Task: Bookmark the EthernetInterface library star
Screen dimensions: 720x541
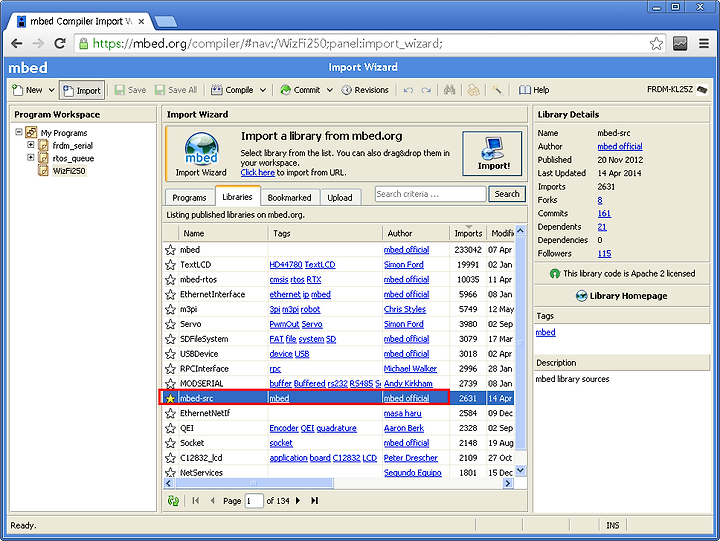Action: click(170, 294)
